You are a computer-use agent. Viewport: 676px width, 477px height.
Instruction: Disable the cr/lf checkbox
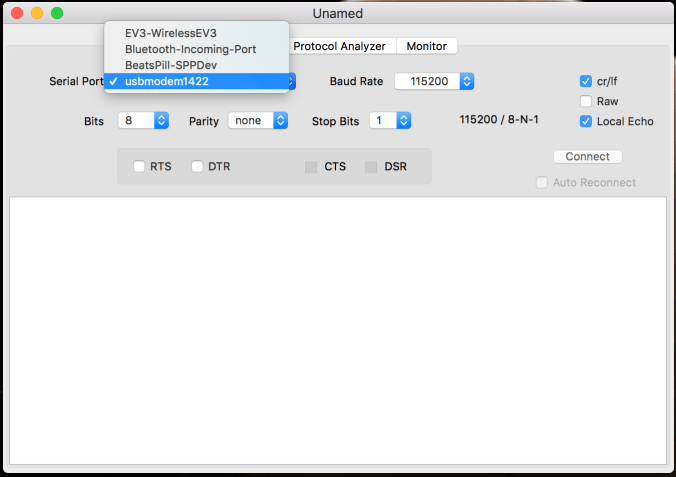click(586, 81)
